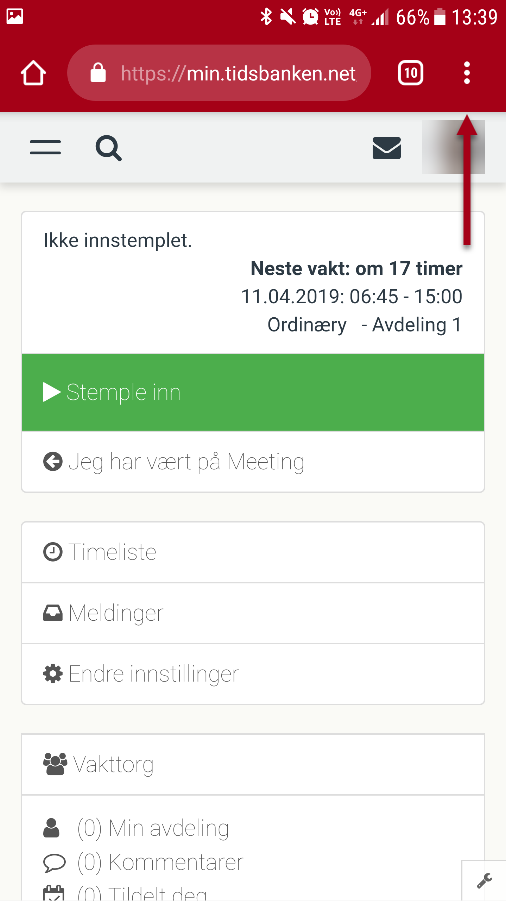Tap the green Stemple inn button

253,392
